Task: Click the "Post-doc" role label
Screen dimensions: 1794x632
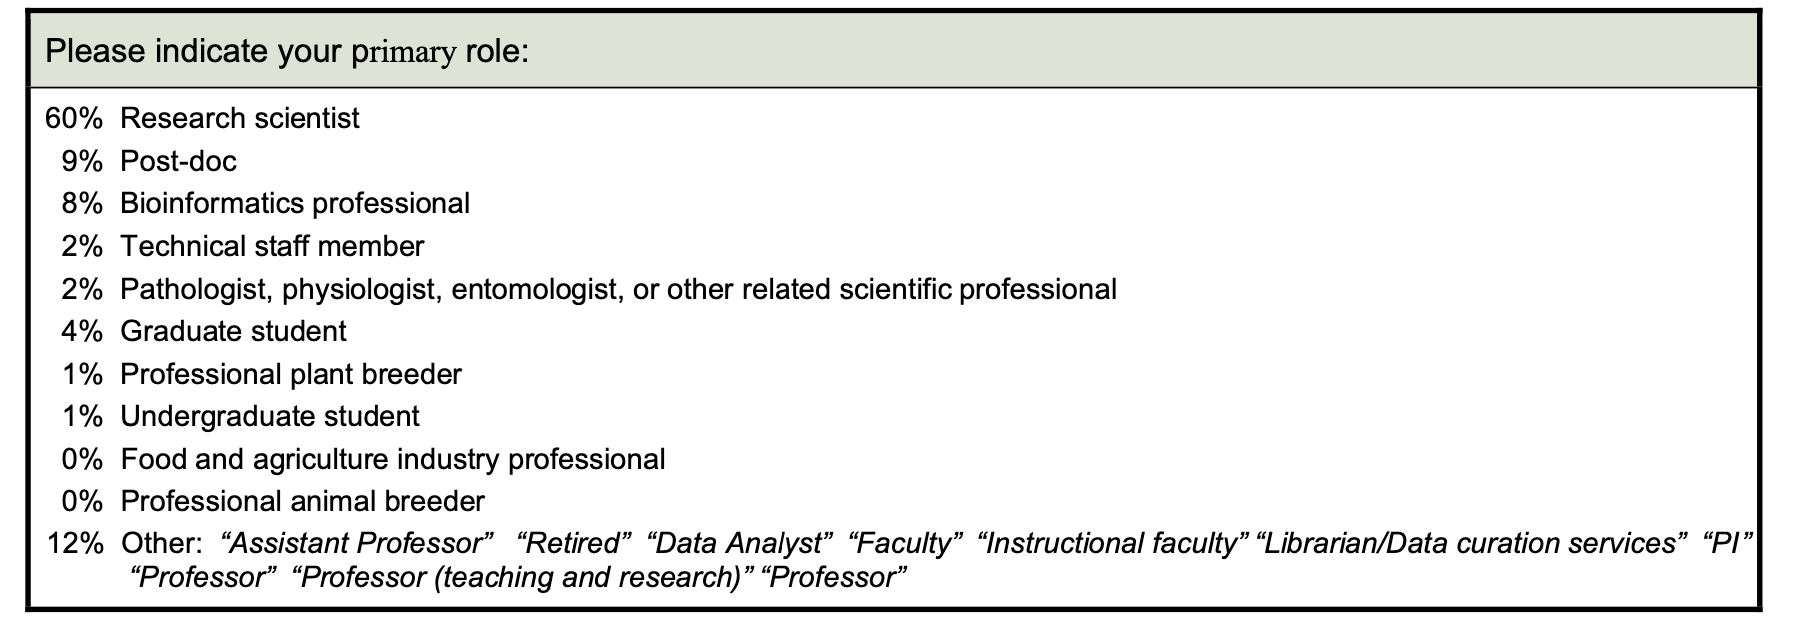Action: coord(178,161)
